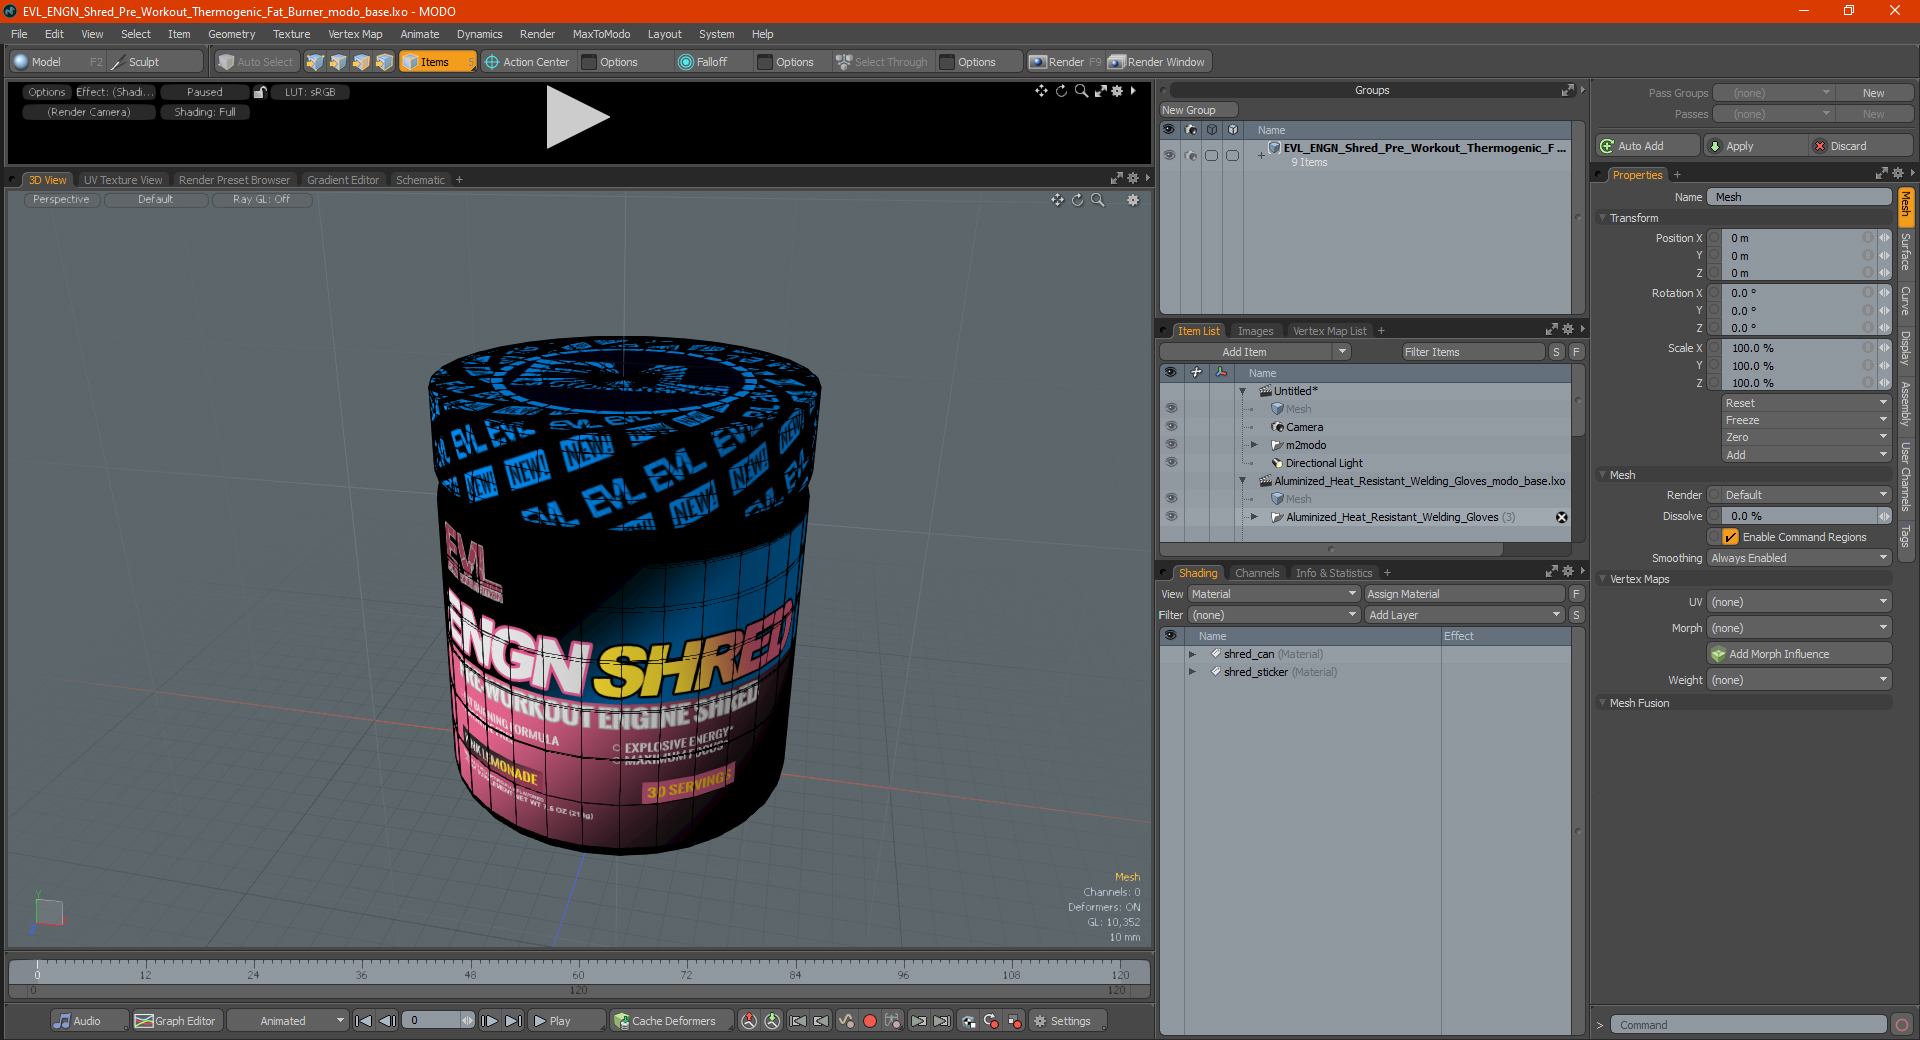Switch to Channels tab
This screenshot has height=1040, width=1920.
coord(1257,573)
